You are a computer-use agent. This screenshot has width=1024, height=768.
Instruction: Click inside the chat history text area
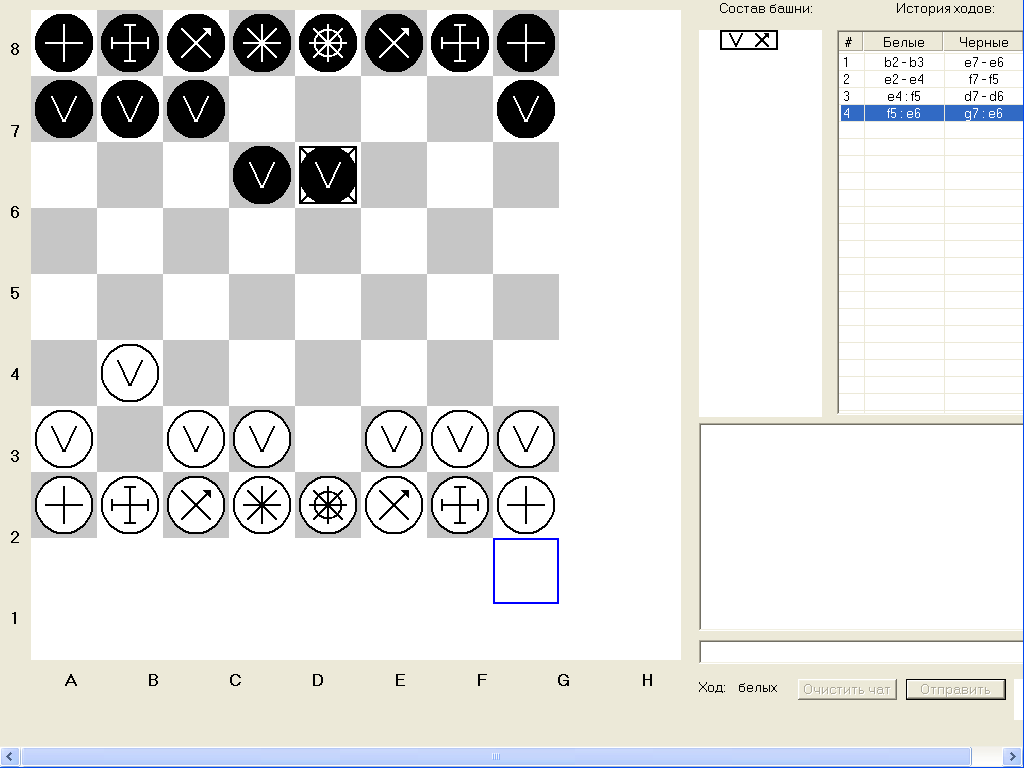(861, 527)
